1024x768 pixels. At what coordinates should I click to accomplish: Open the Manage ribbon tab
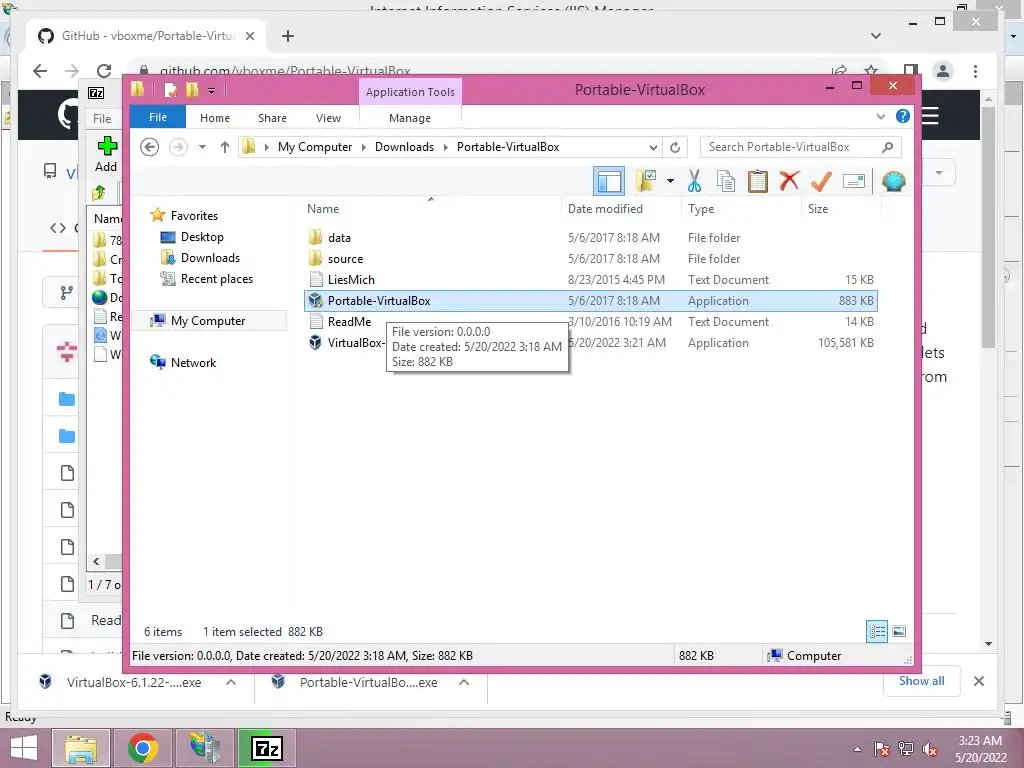pos(410,118)
